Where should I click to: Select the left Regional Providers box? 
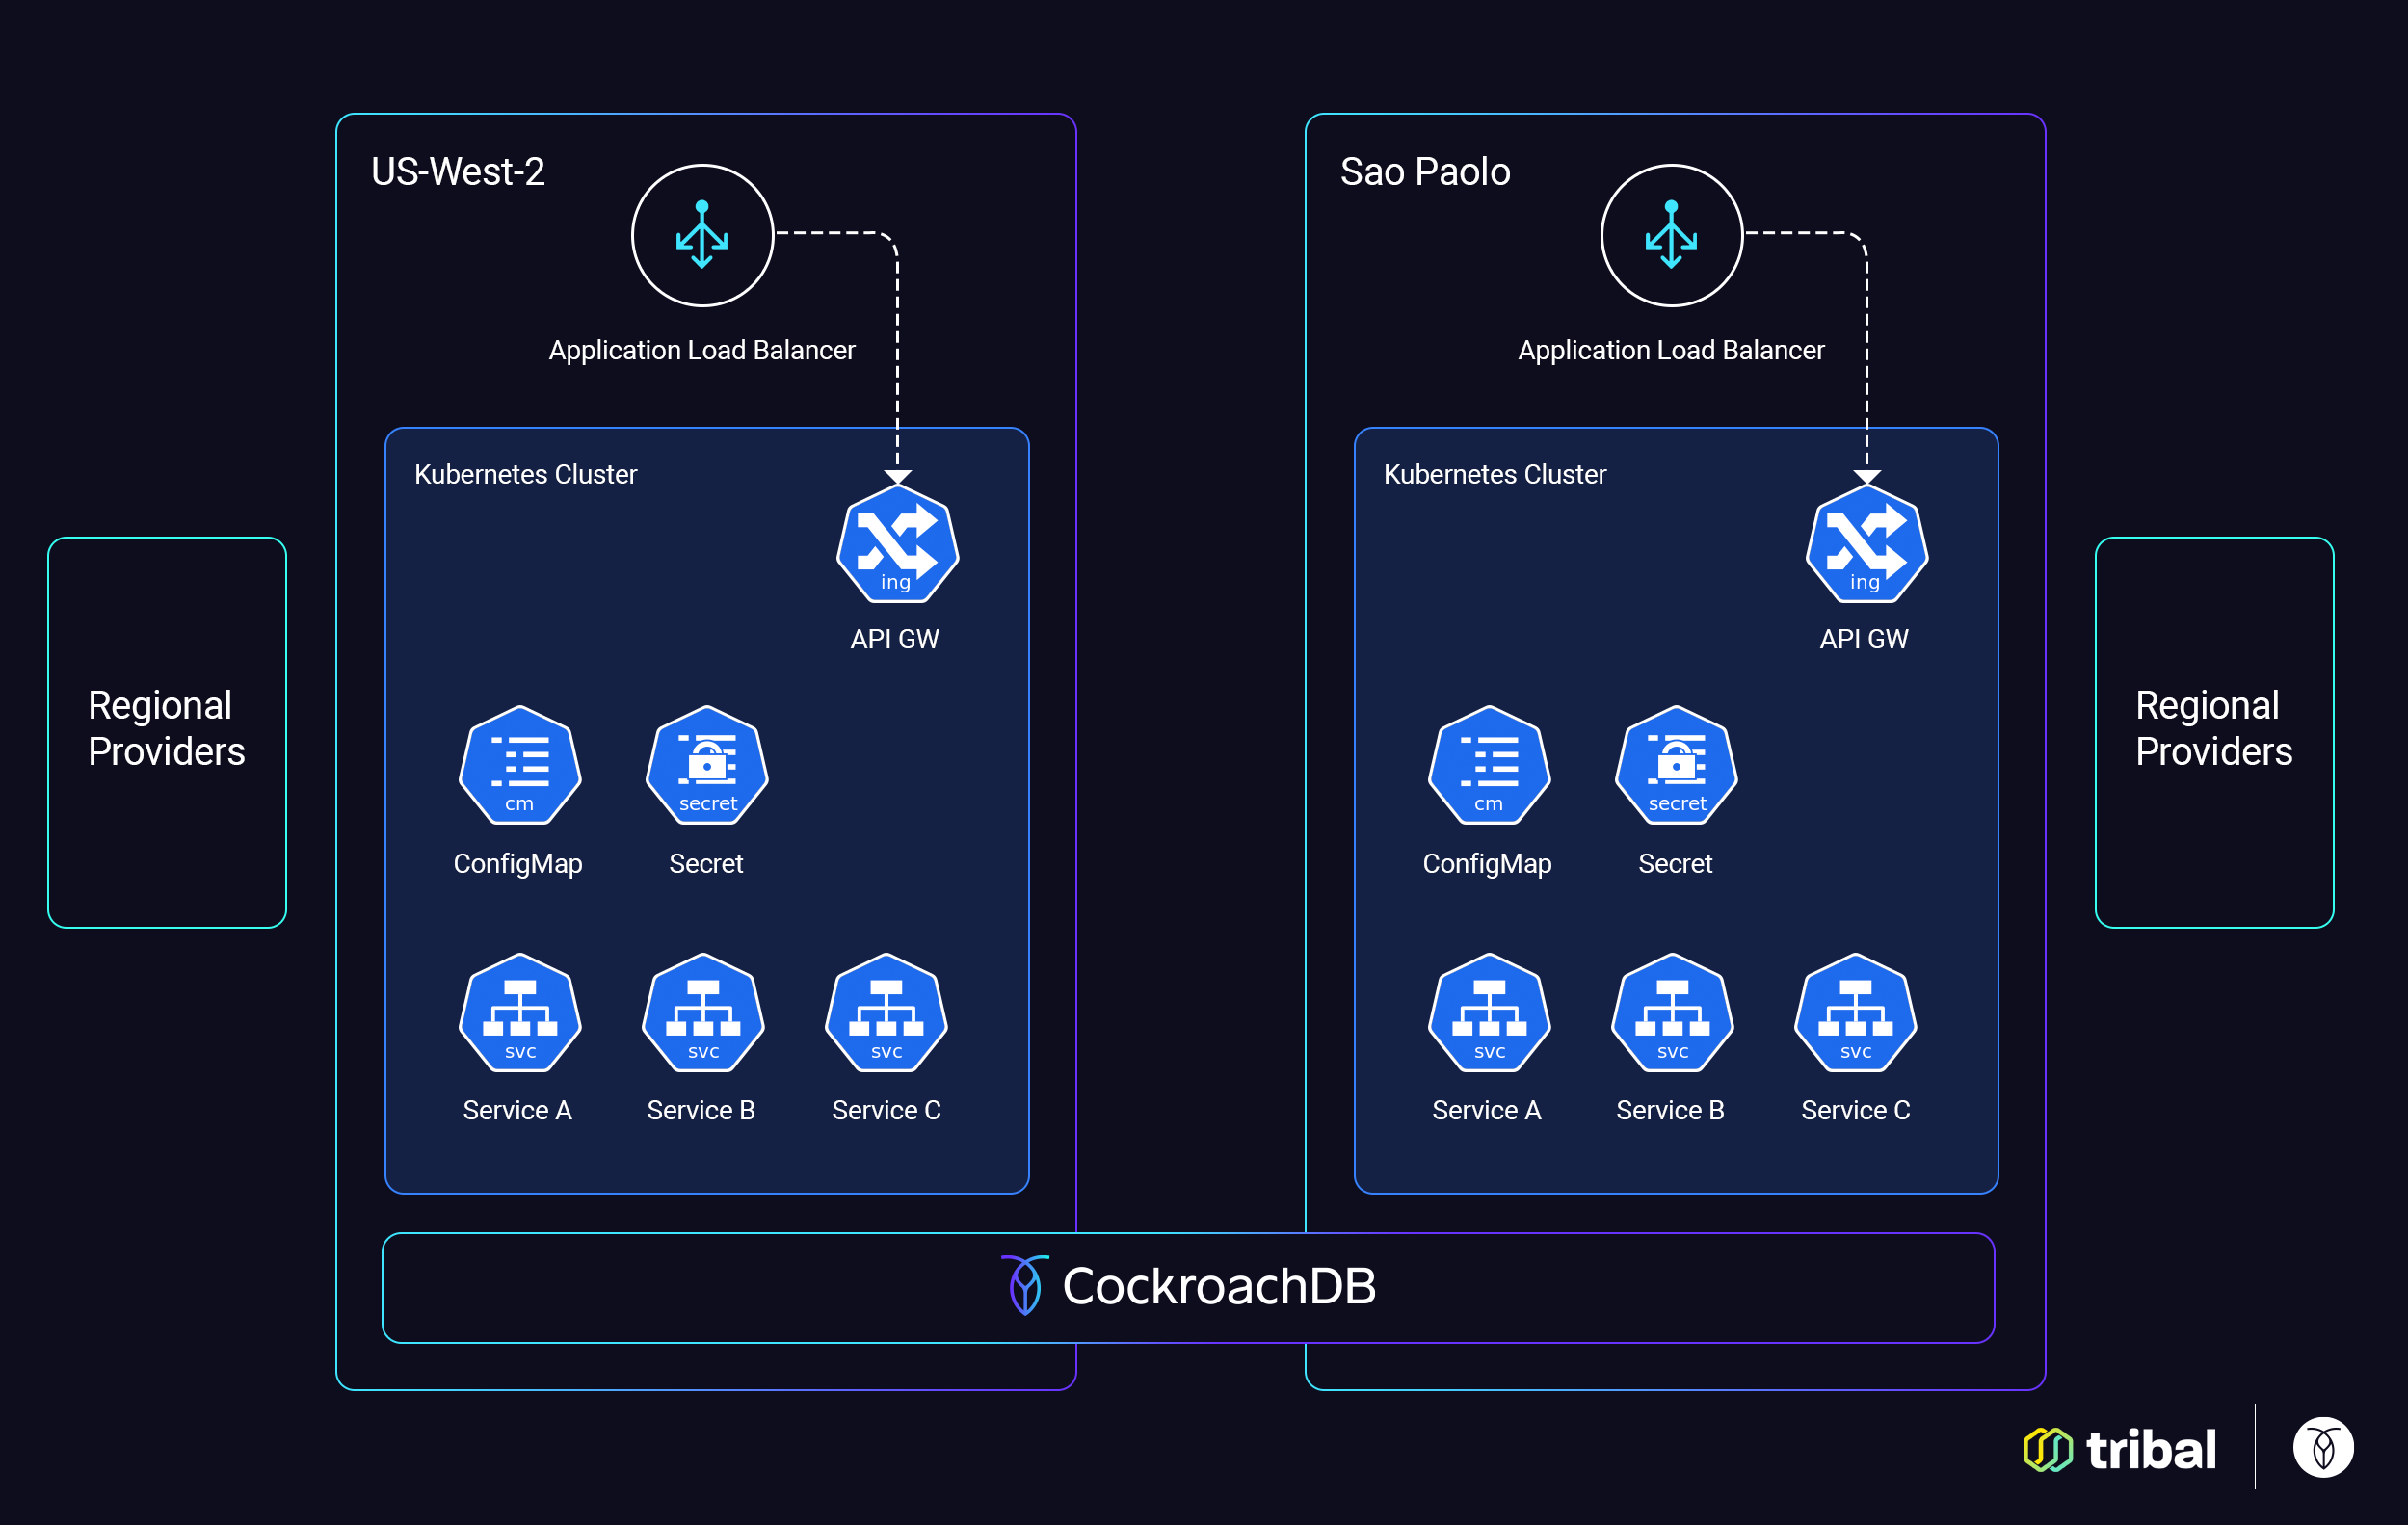click(166, 730)
